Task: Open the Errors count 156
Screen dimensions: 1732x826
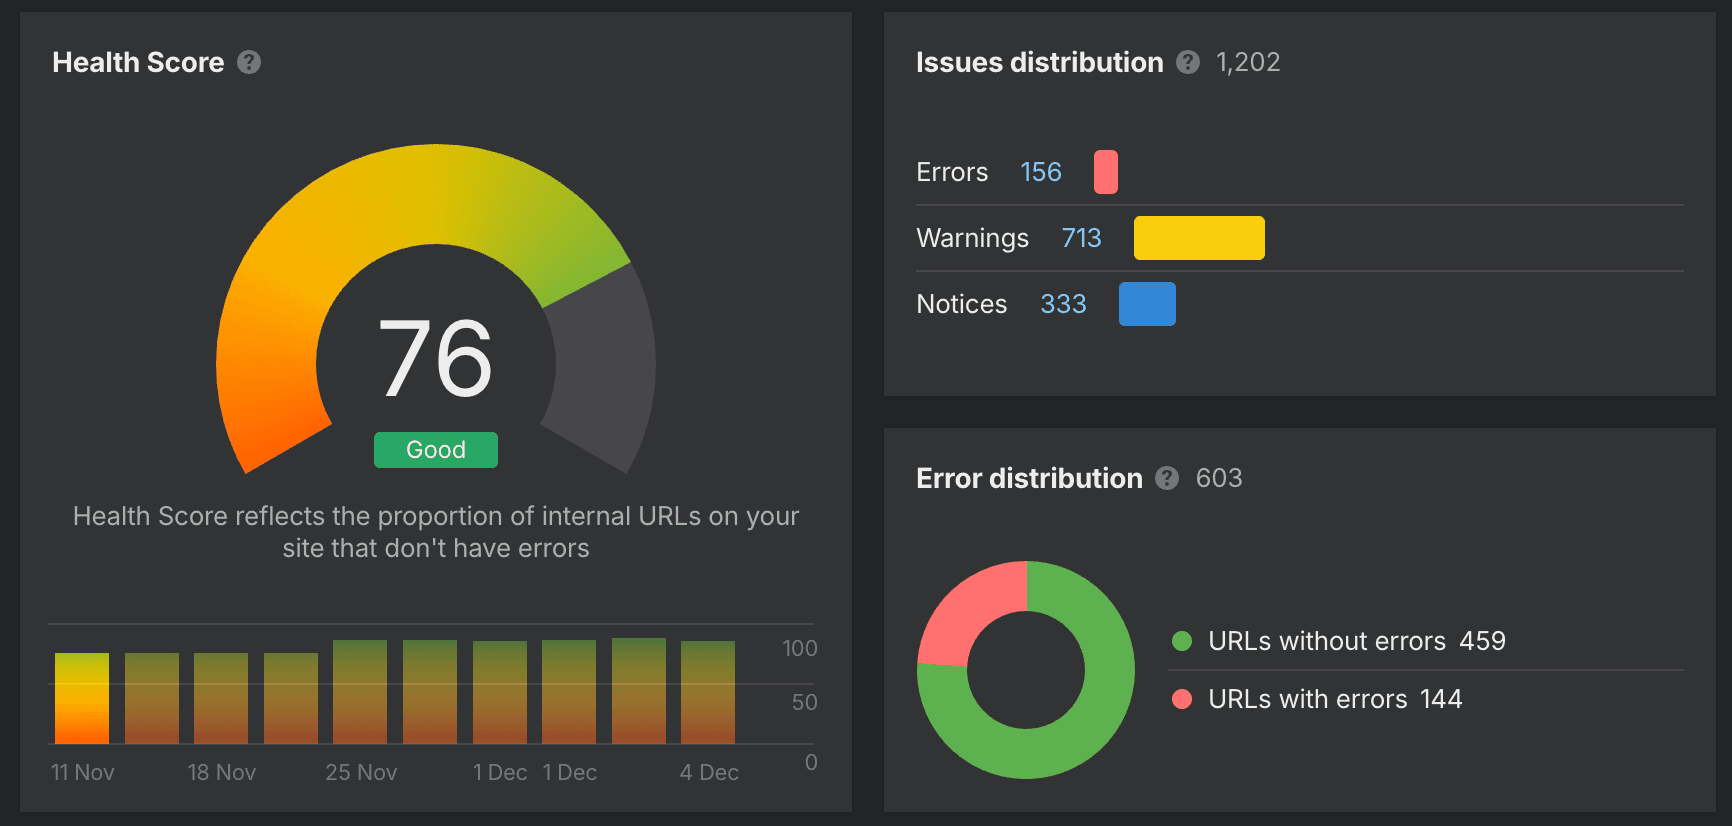Action: [x=1041, y=172]
